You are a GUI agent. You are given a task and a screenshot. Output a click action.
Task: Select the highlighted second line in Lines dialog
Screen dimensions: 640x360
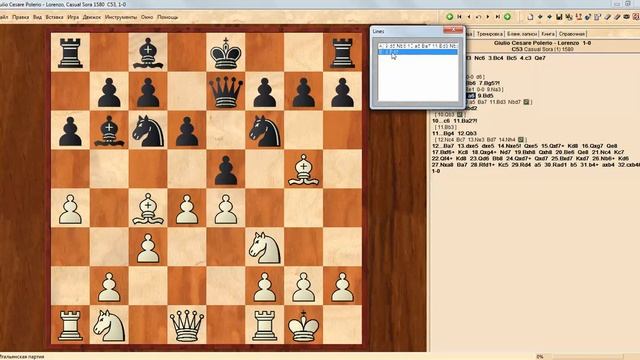coord(418,52)
